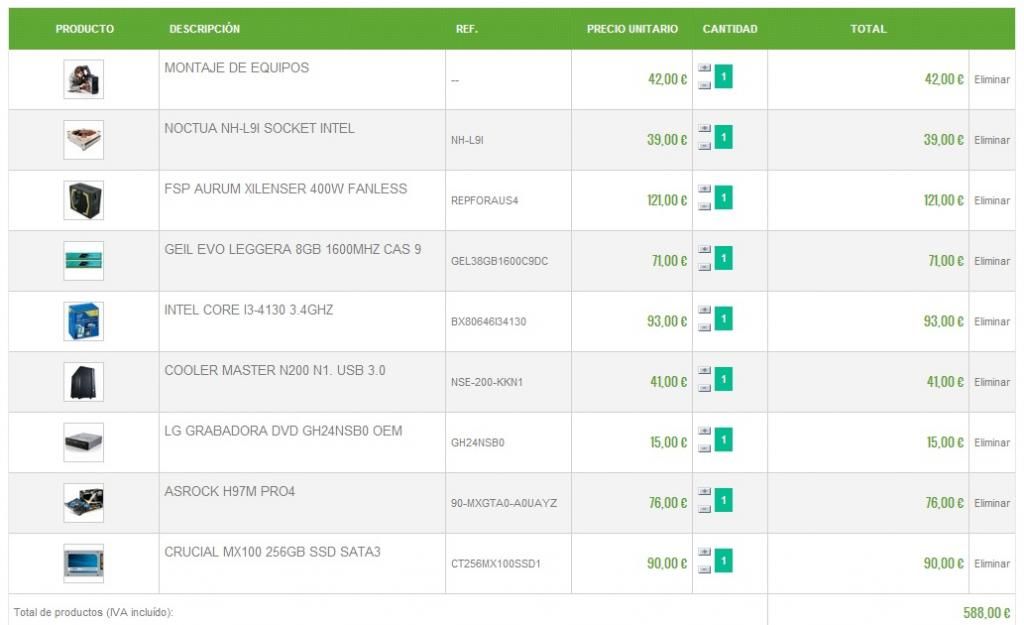Remove FSP AURUM XILENSER via Eliminar
Screen dimensions: 1024x625
coord(991,200)
